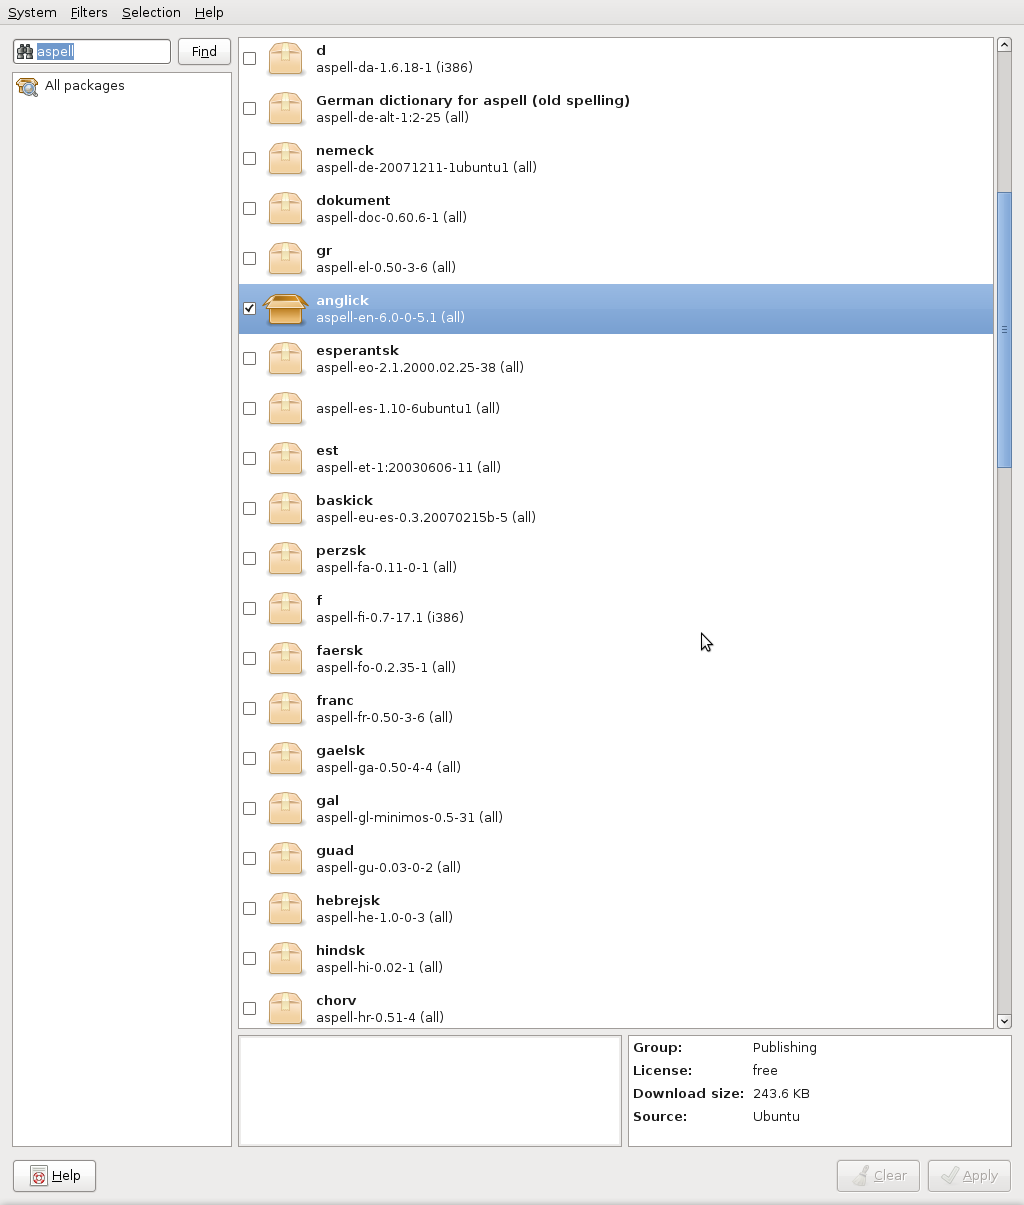Enable the nemeck aspell-de checkbox
Image resolution: width=1024 pixels, height=1205 pixels.
(250, 159)
